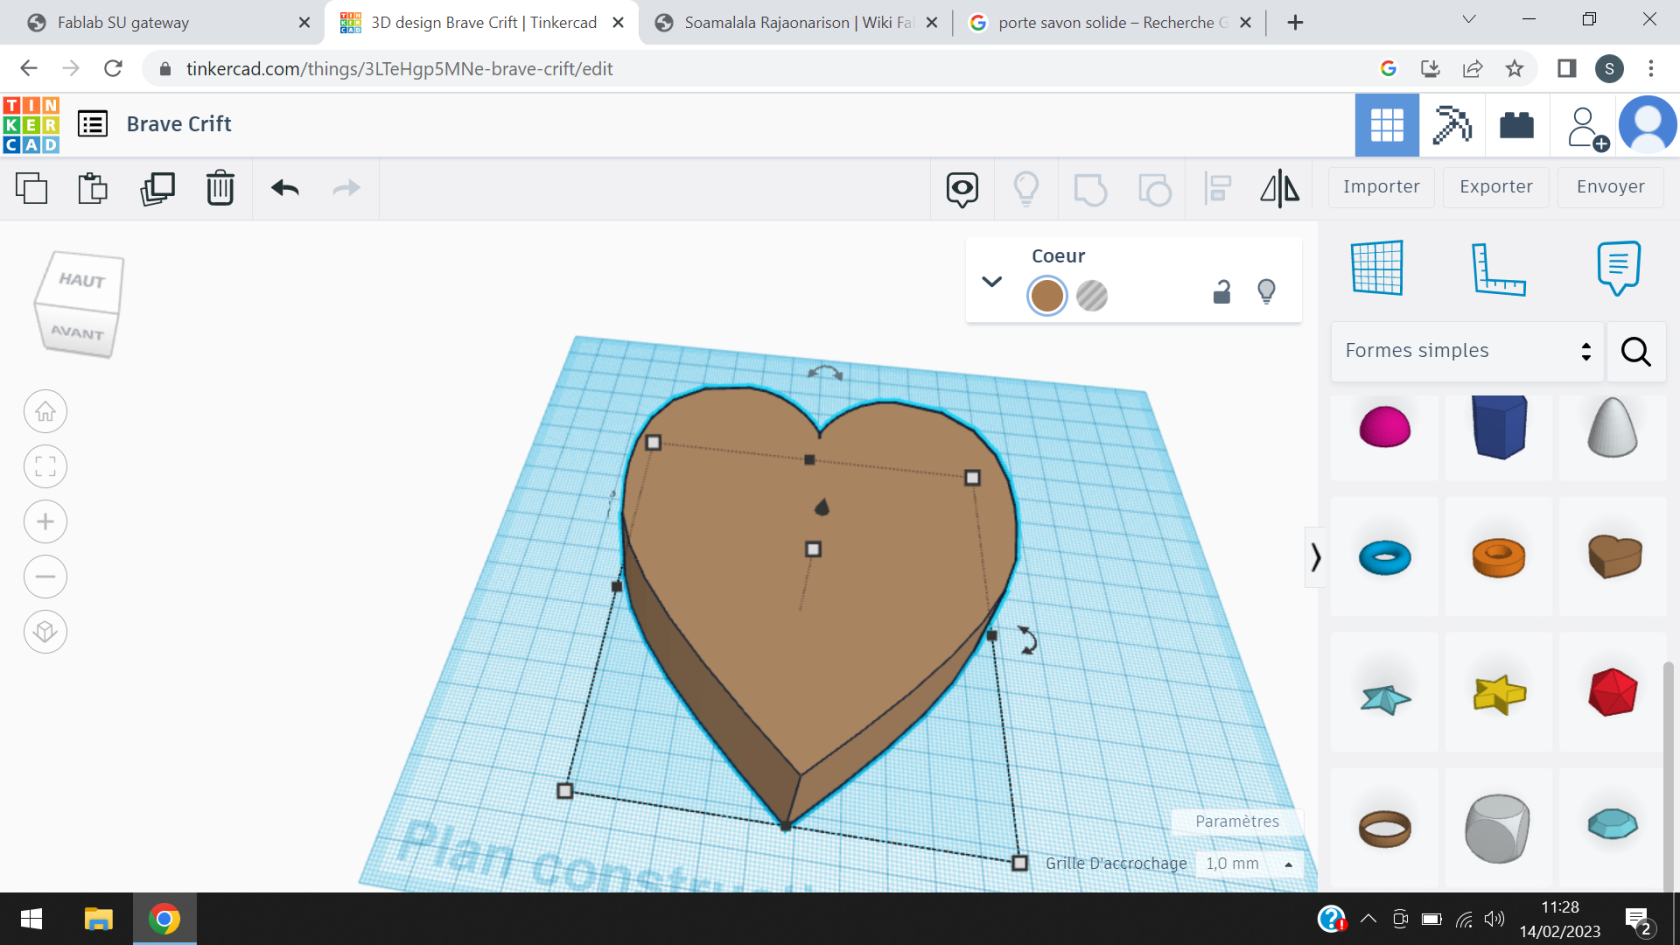Viewport: 1680px width, 945px height.
Task: Click the Importer button
Action: (x=1381, y=187)
